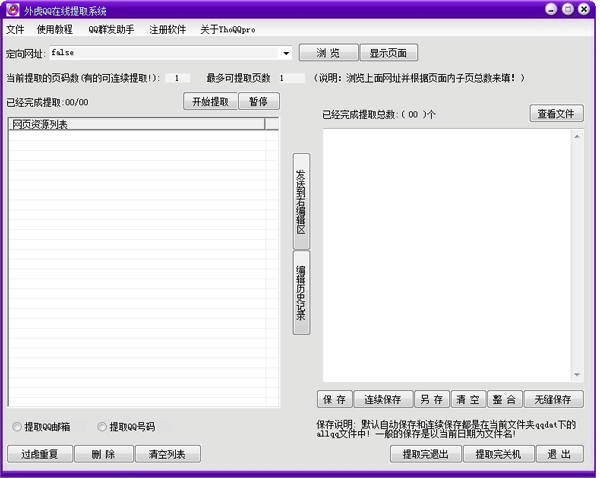Click the 提取完退出 button

(426, 454)
